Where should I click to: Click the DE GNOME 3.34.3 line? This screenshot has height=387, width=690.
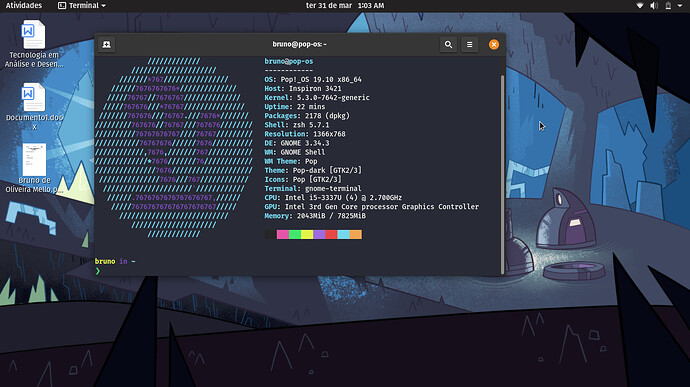point(297,143)
